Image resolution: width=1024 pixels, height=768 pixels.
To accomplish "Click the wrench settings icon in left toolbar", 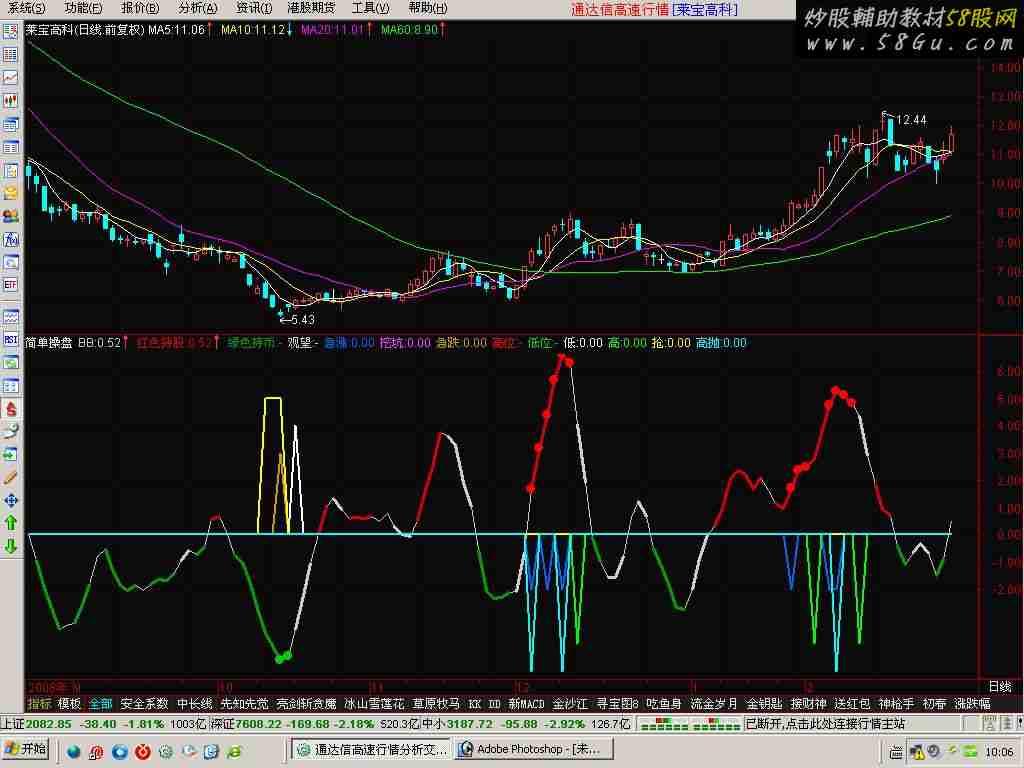I will pos(10,432).
